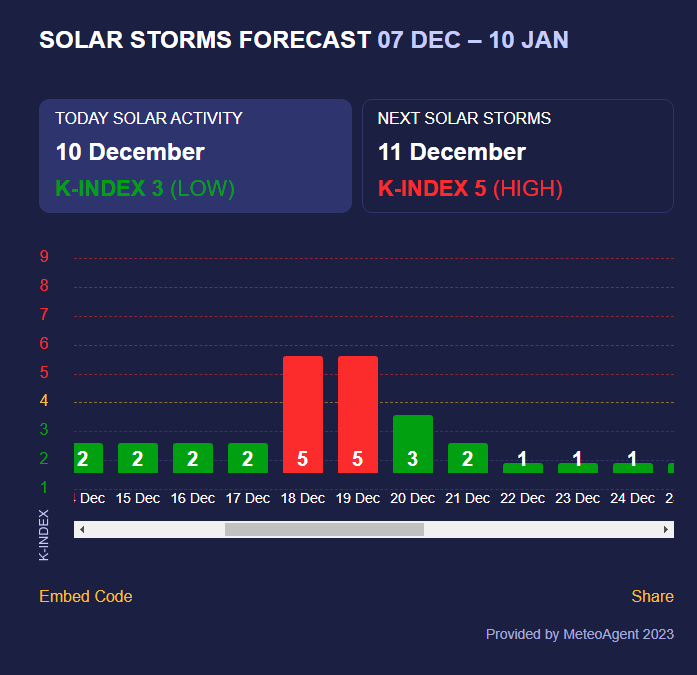Viewport: 697px width, 675px height.
Task: Select the 24 Dec bar
Action: (x=633, y=468)
